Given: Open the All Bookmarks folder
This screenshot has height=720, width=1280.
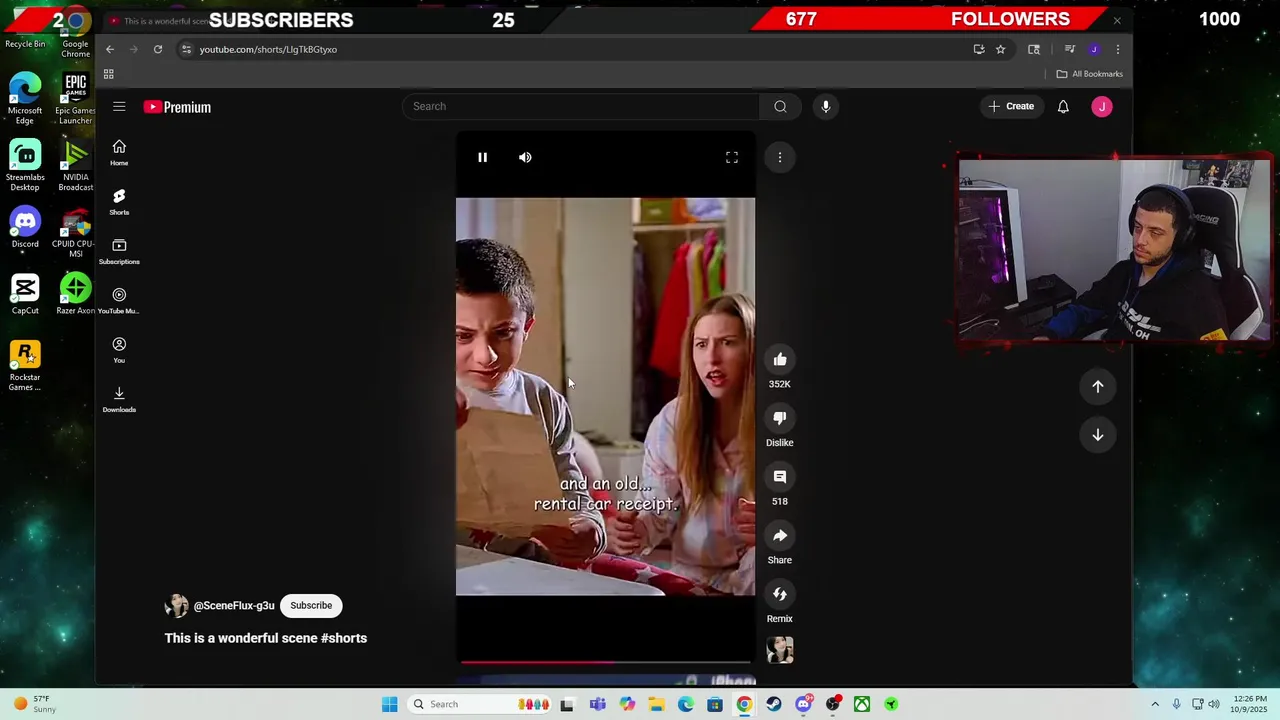Looking at the screenshot, I should (x=1090, y=74).
